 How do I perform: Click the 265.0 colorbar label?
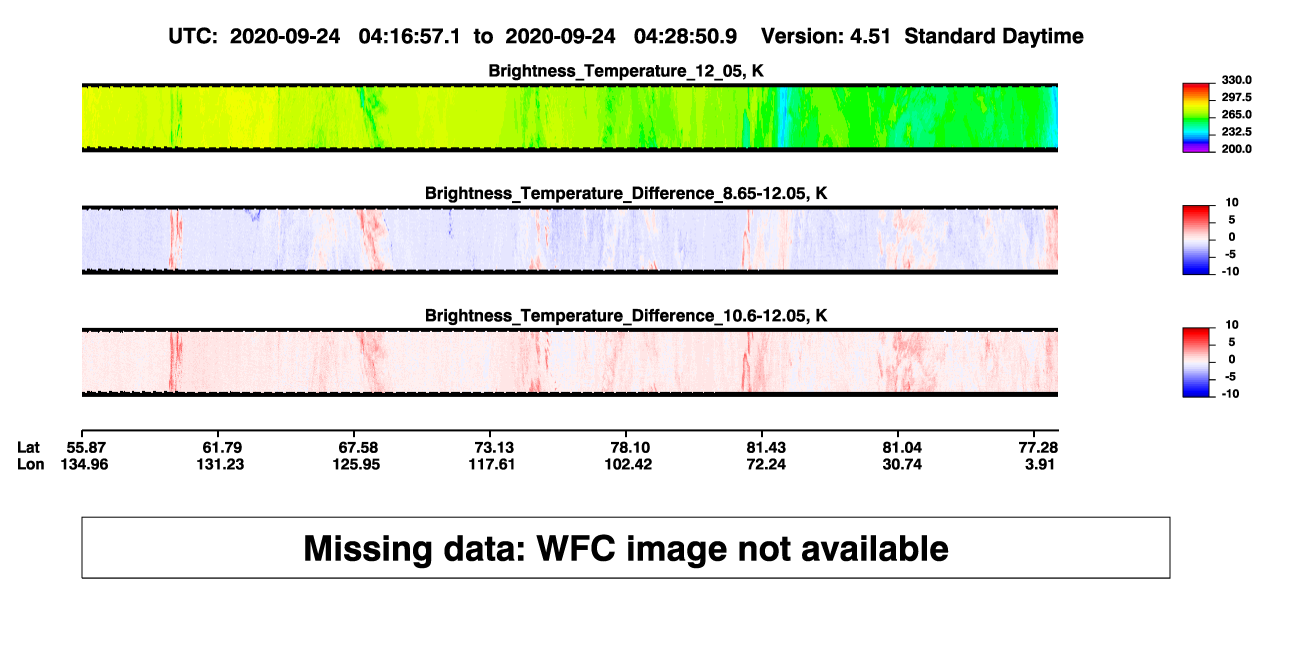[1238, 114]
